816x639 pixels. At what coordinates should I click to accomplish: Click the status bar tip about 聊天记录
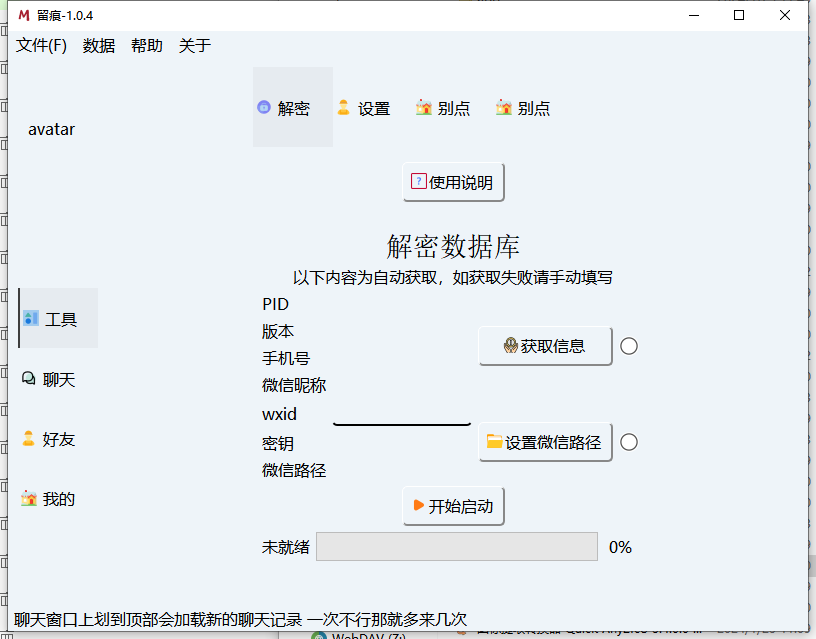pyautogui.click(x=240, y=620)
